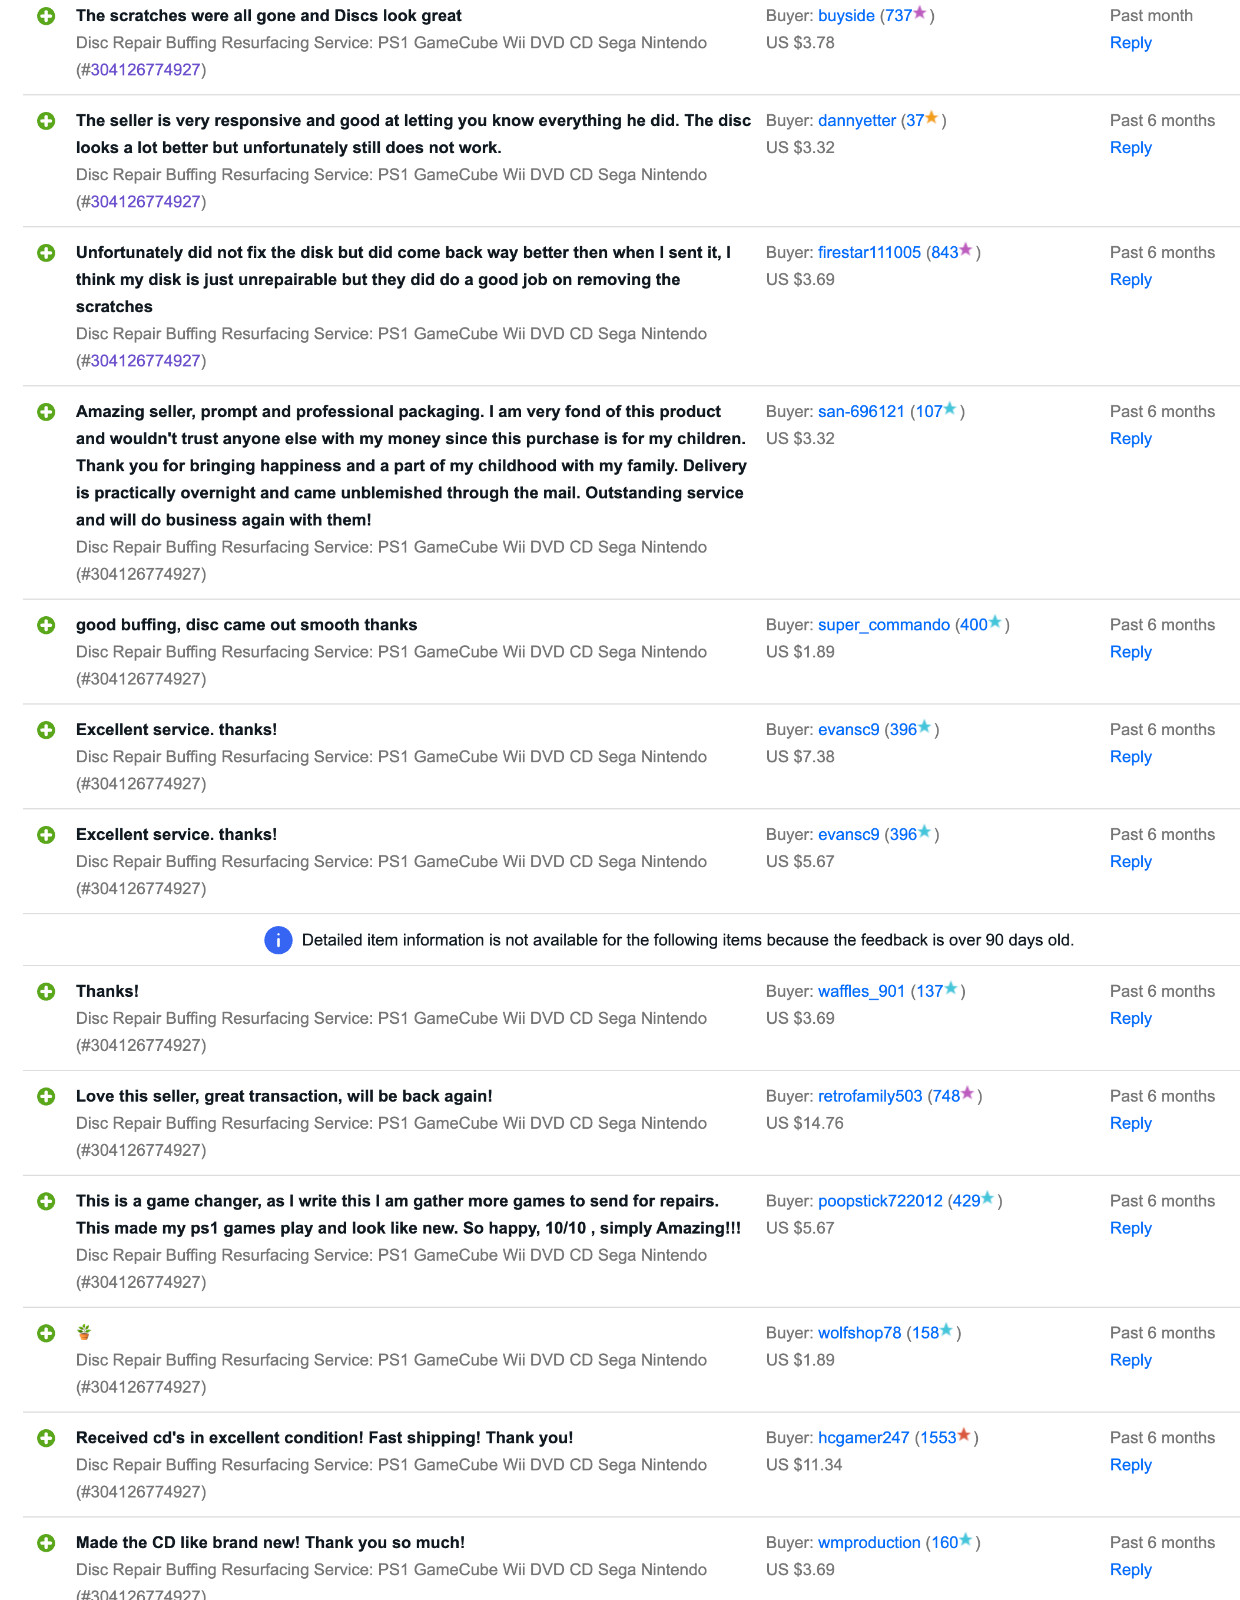
Task: Click the positive icon by 'Amazing seller' feedback
Action: point(46,412)
